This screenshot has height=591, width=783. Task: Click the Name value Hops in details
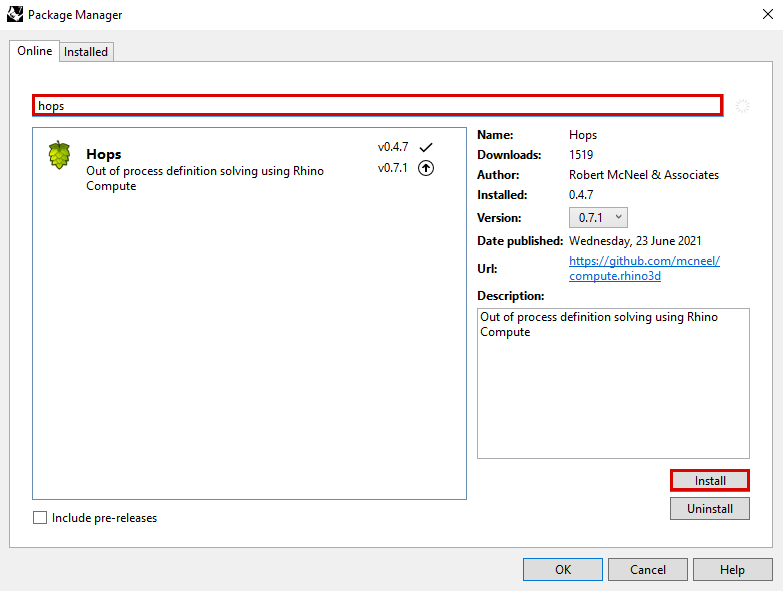(583, 135)
